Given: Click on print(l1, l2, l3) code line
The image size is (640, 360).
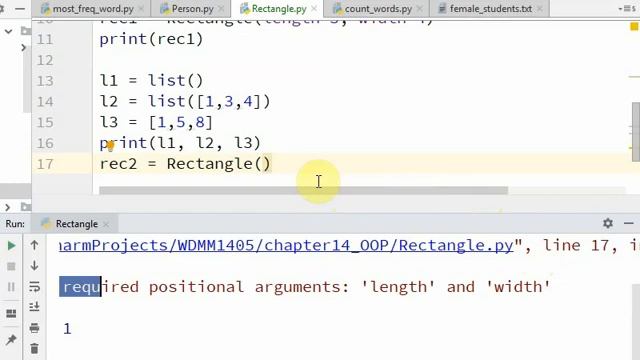Looking at the screenshot, I should 180,143.
